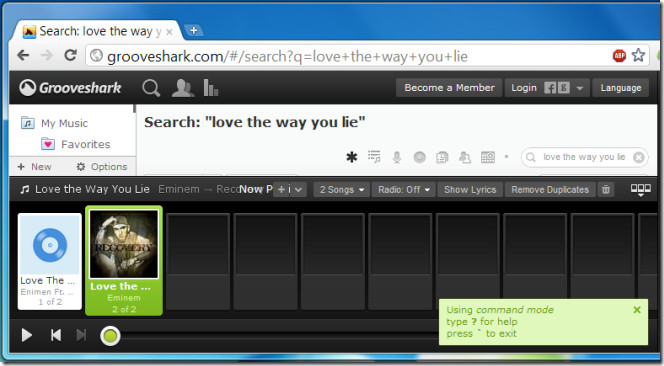The height and width of the screenshot is (366, 664).
Task: Select the Search: love the way tab
Action: (96, 31)
